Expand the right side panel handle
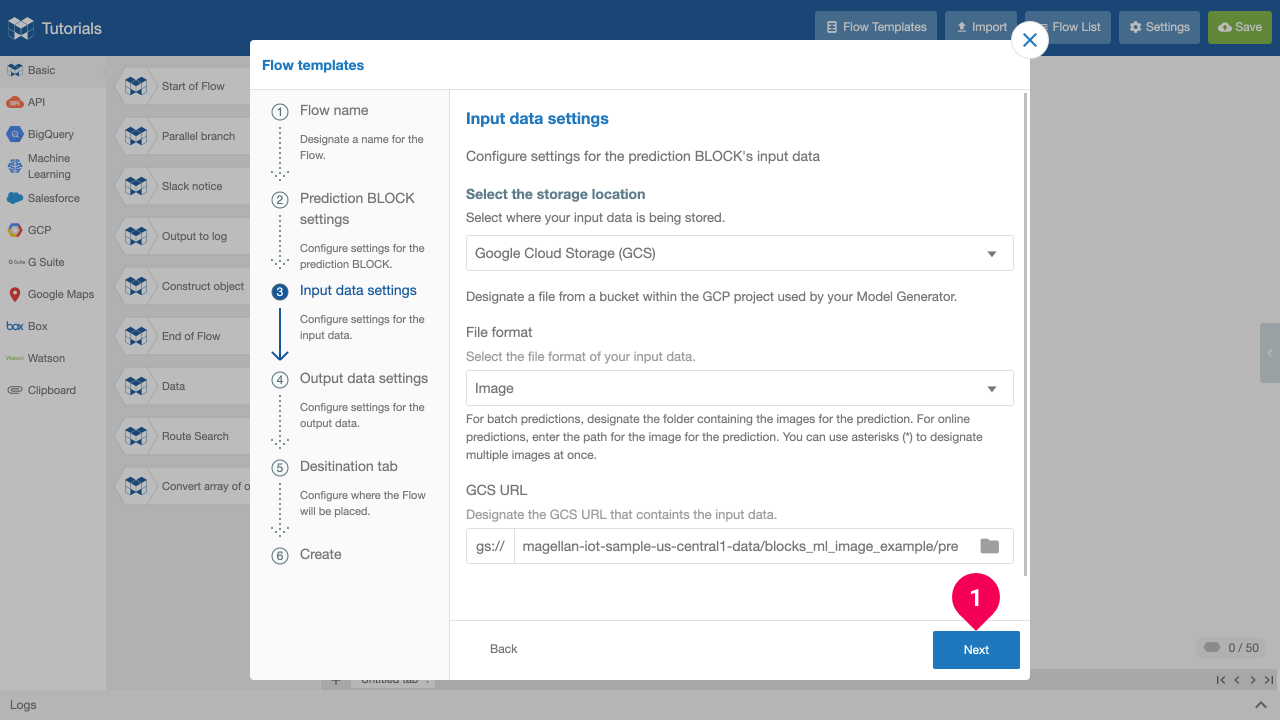This screenshot has width=1280, height=720. 1270,353
